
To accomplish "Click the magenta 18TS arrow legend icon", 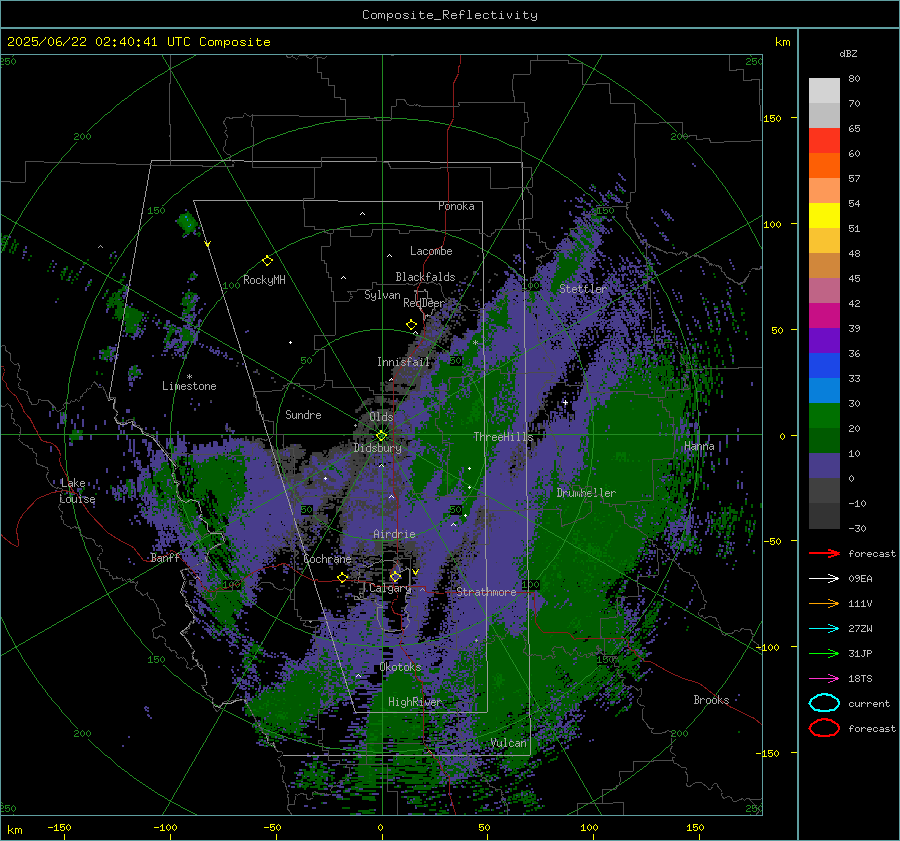I will point(824,679).
